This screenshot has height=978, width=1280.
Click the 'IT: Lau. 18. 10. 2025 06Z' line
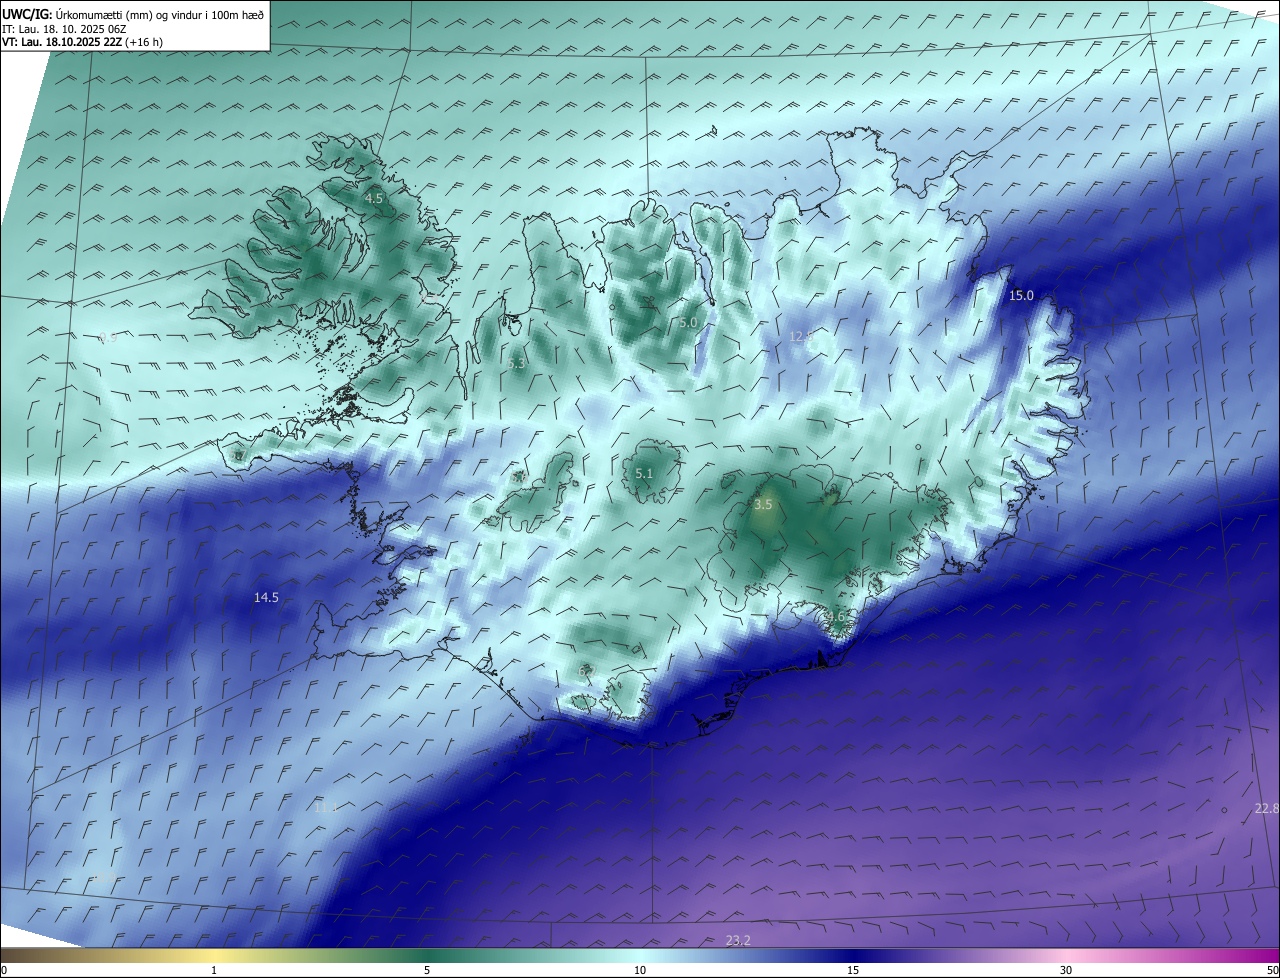click(x=63, y=29)
